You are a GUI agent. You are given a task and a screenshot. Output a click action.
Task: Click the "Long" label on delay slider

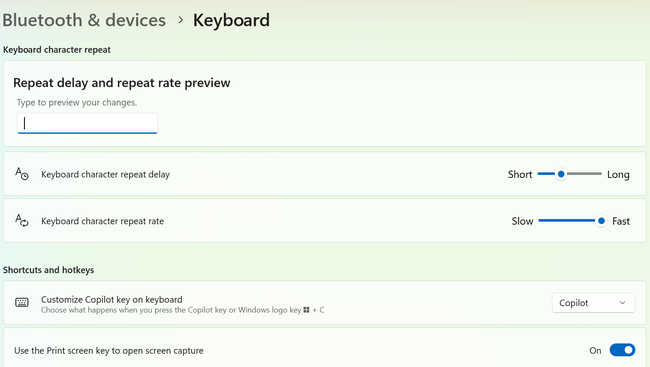click(x=618, y=175)
